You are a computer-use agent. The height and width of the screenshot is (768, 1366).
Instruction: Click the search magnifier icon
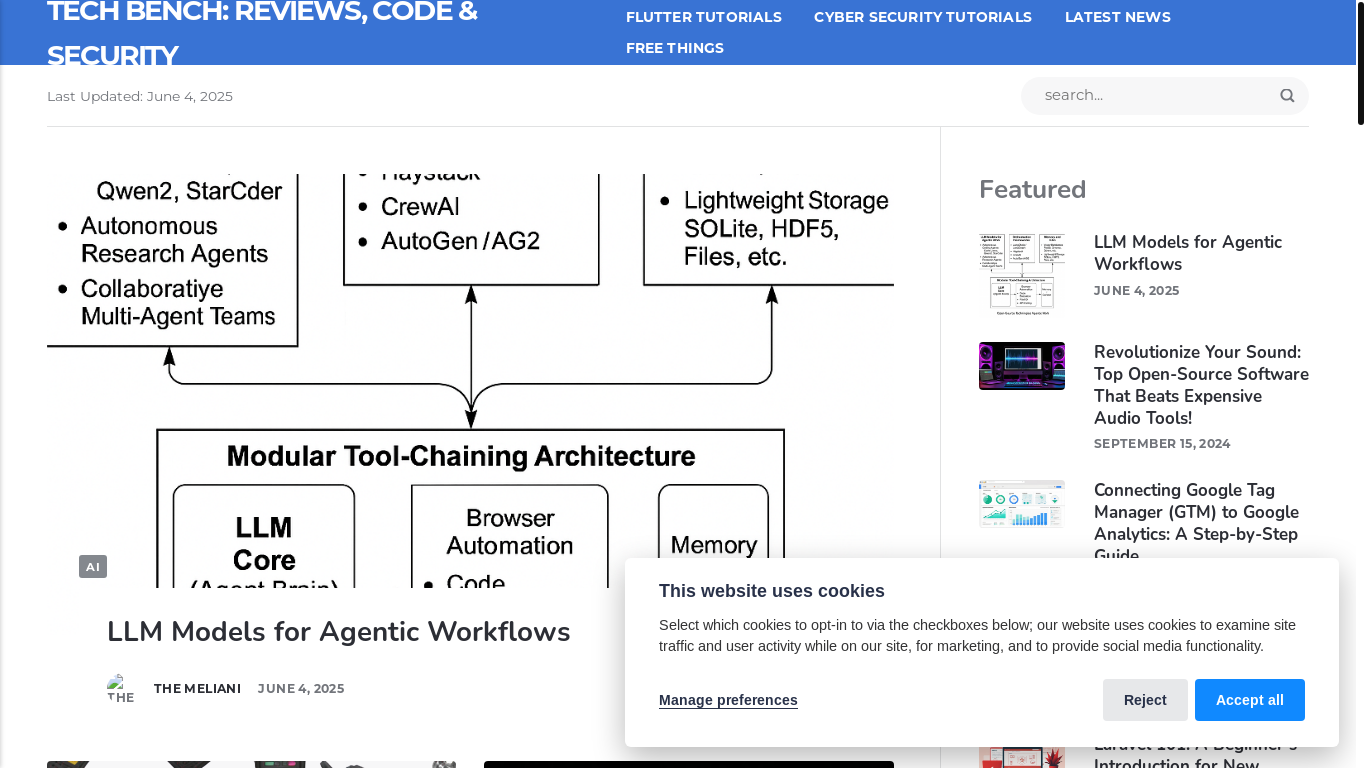point(1287,96)
